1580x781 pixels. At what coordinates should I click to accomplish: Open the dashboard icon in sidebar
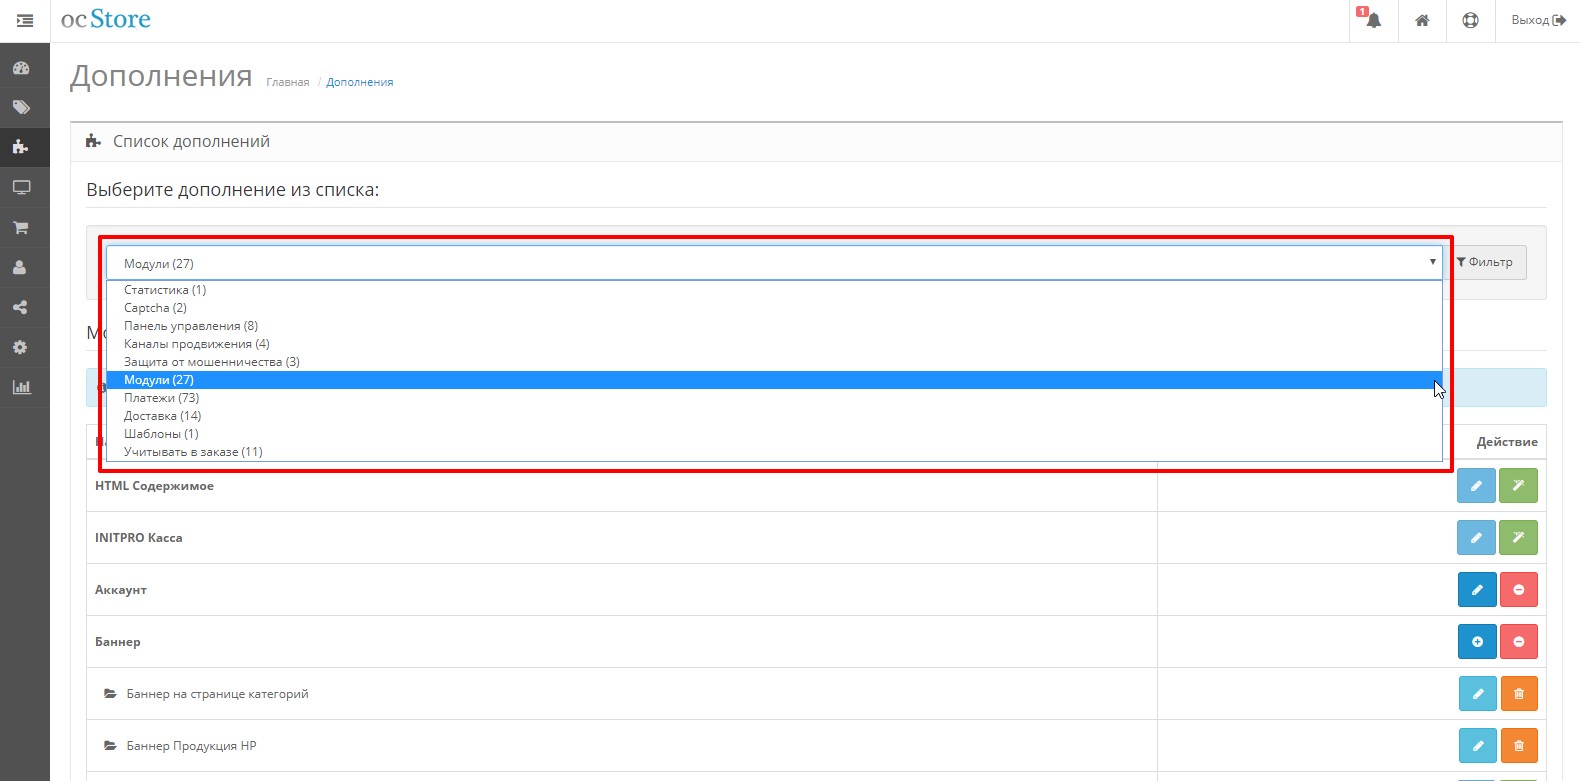(21, 68)
